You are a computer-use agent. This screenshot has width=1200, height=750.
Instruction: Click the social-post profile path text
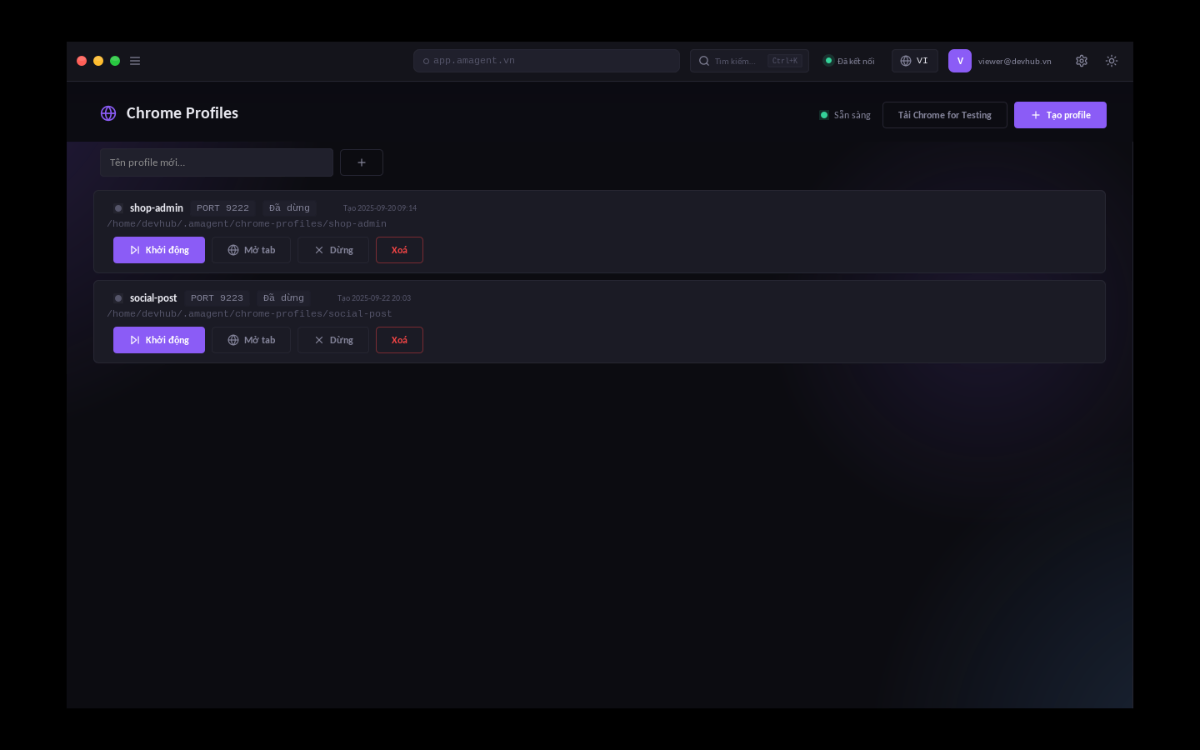tap(250, 314)
